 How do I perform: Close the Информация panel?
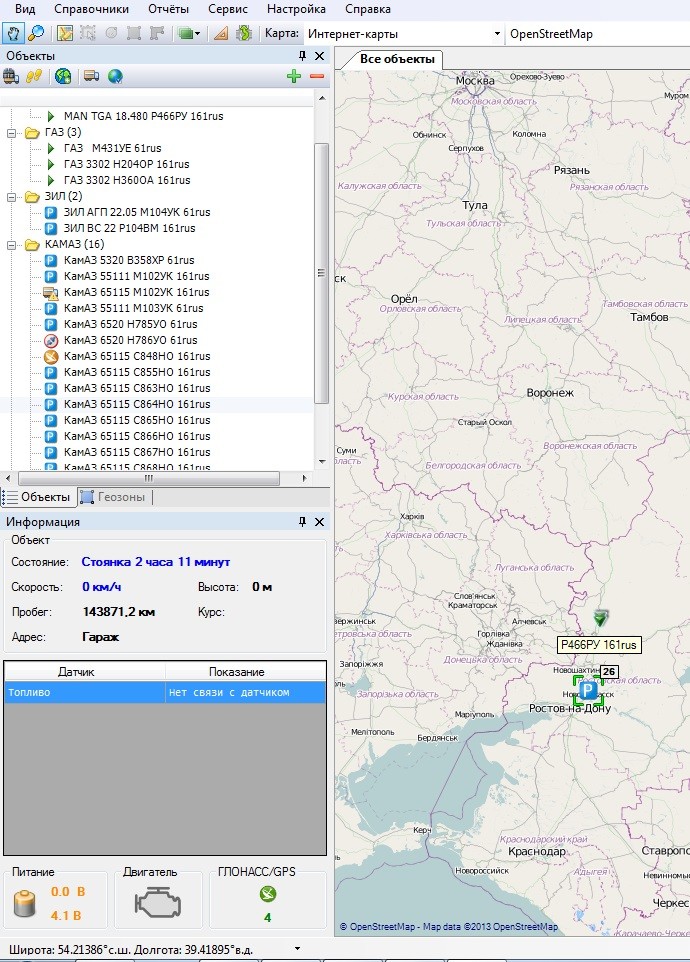coord(319,522)
